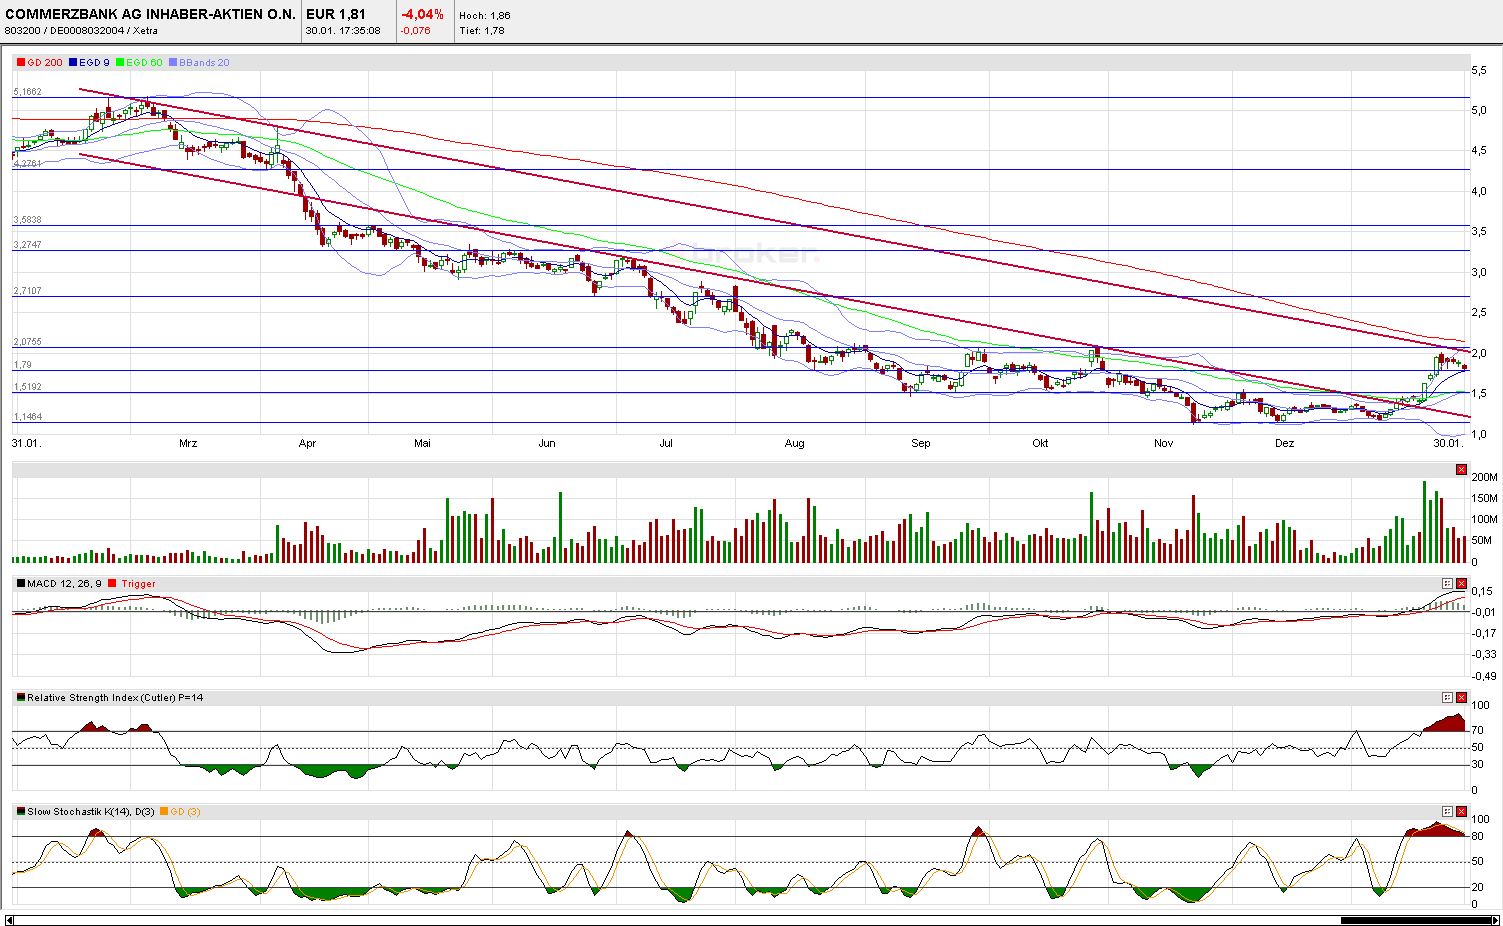Open the MACD indicator settings icon
This screenshot has width=1503, height=926.
tap(1447, 583)
